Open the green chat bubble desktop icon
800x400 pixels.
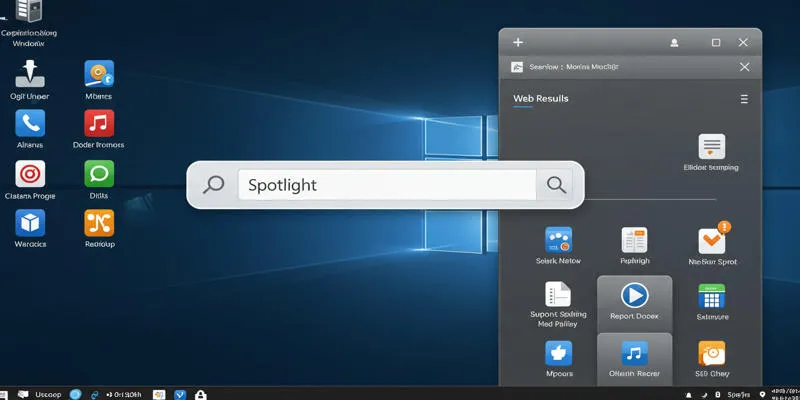click(x=99, y=174)
